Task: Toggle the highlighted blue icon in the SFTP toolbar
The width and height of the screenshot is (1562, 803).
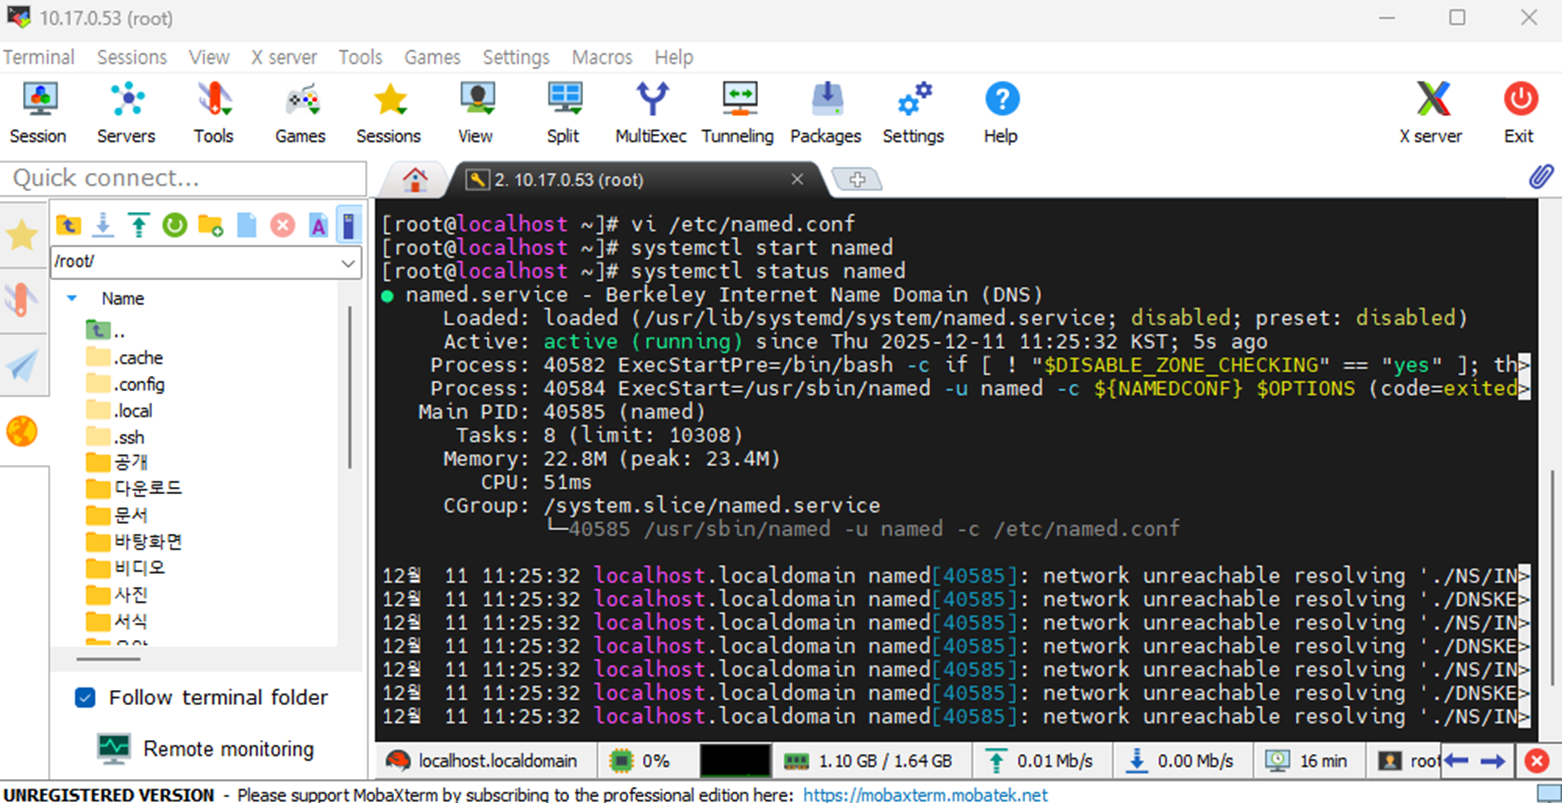Action: [349, 225]
